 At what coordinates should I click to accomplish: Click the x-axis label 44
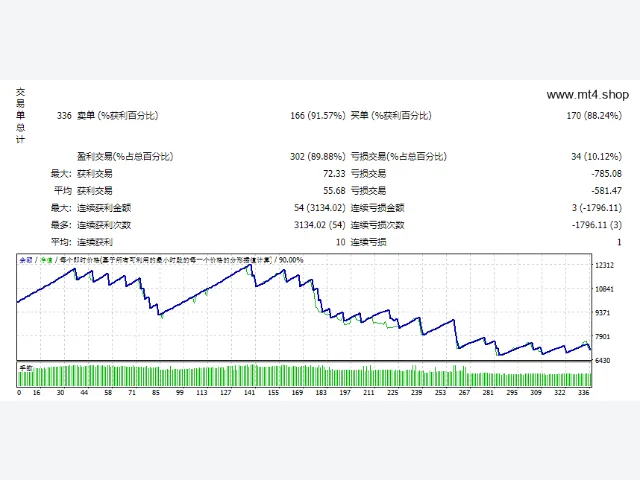pyautogui.click(x=84, y=393)
